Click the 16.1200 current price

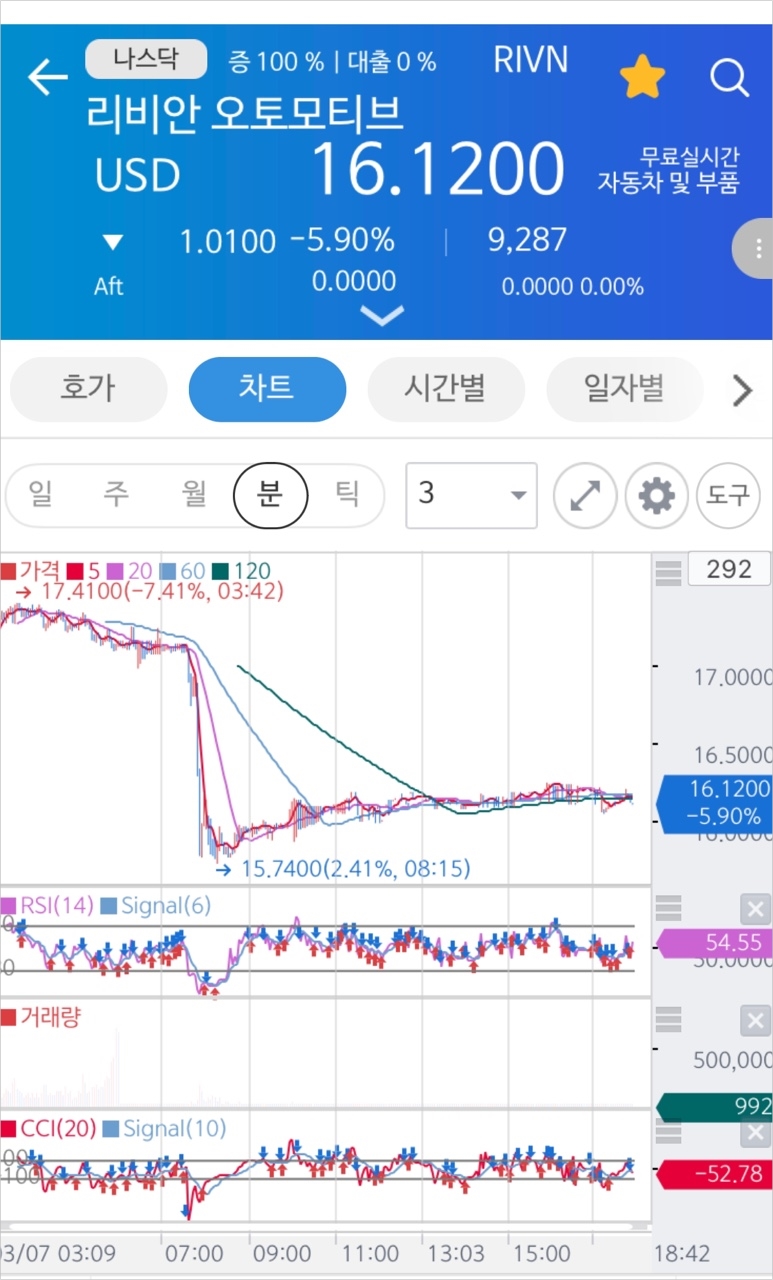click(439, 169)
